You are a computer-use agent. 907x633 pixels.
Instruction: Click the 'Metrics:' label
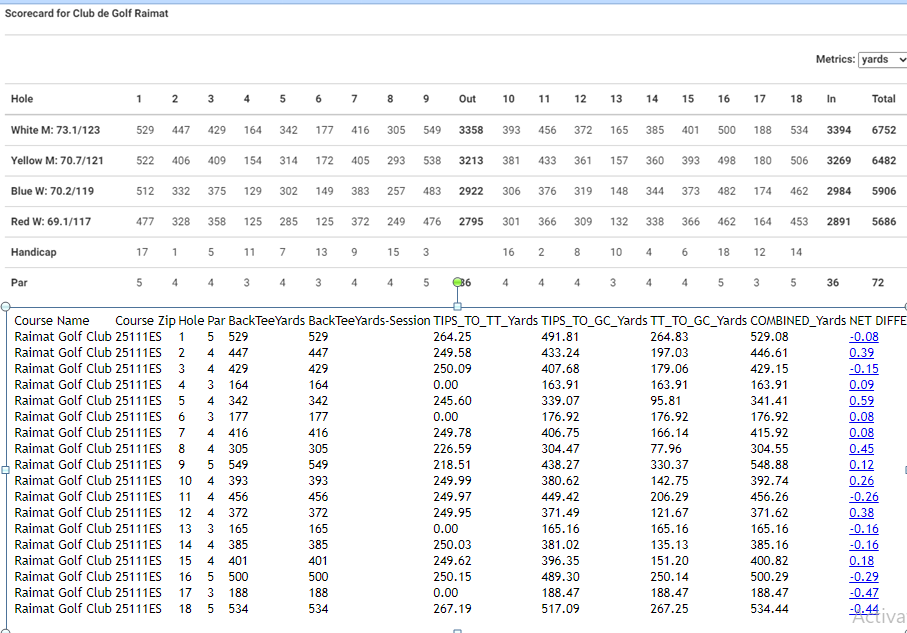click(x=835, y=59)
